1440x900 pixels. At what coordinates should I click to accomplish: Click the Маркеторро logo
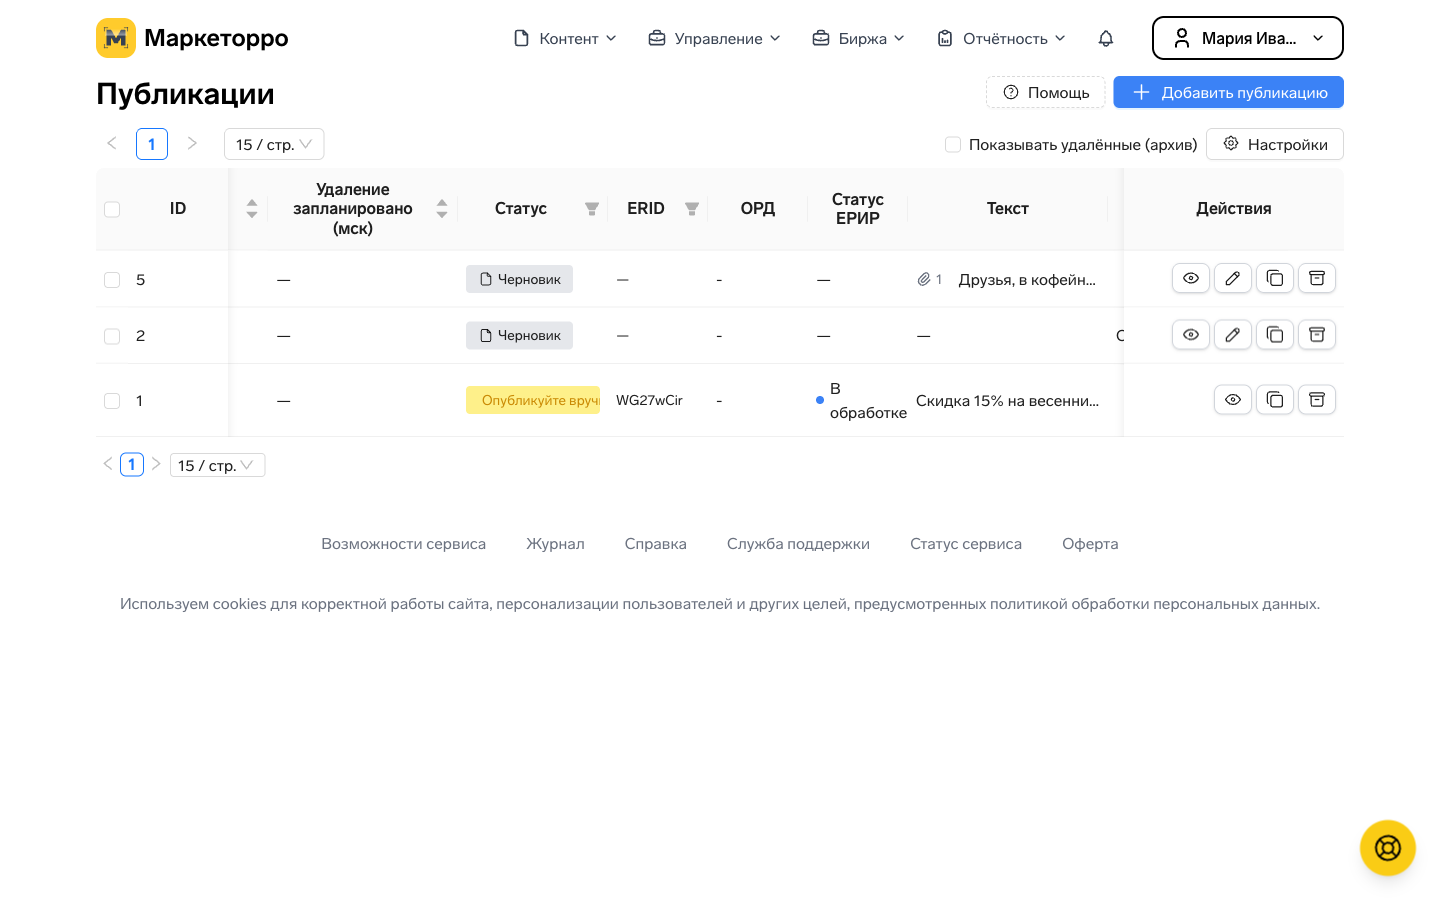point(192,38)
